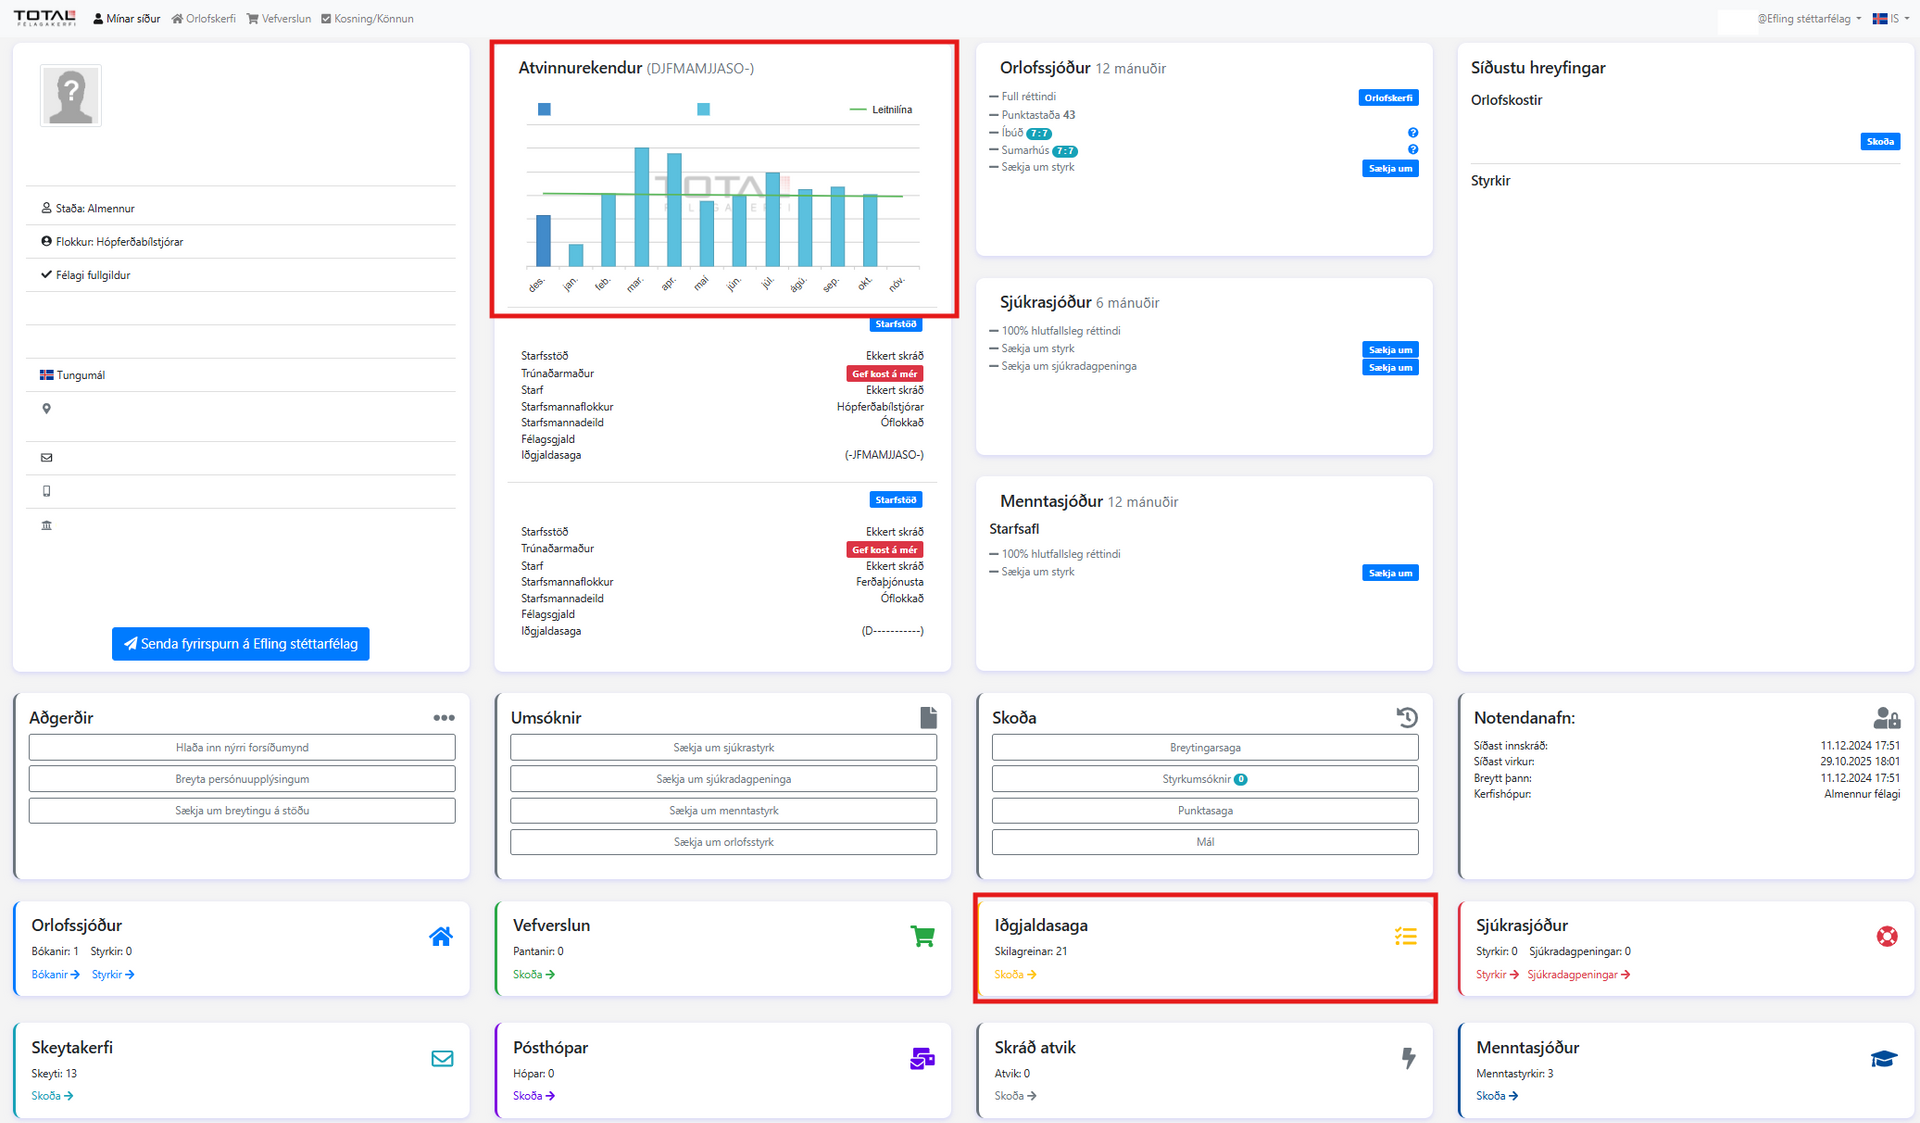Click the three-dots icon in Aðgerðir card
Image resolution: width=1920 pixels, height=1123 pixels.
click(x=444, y=718)
